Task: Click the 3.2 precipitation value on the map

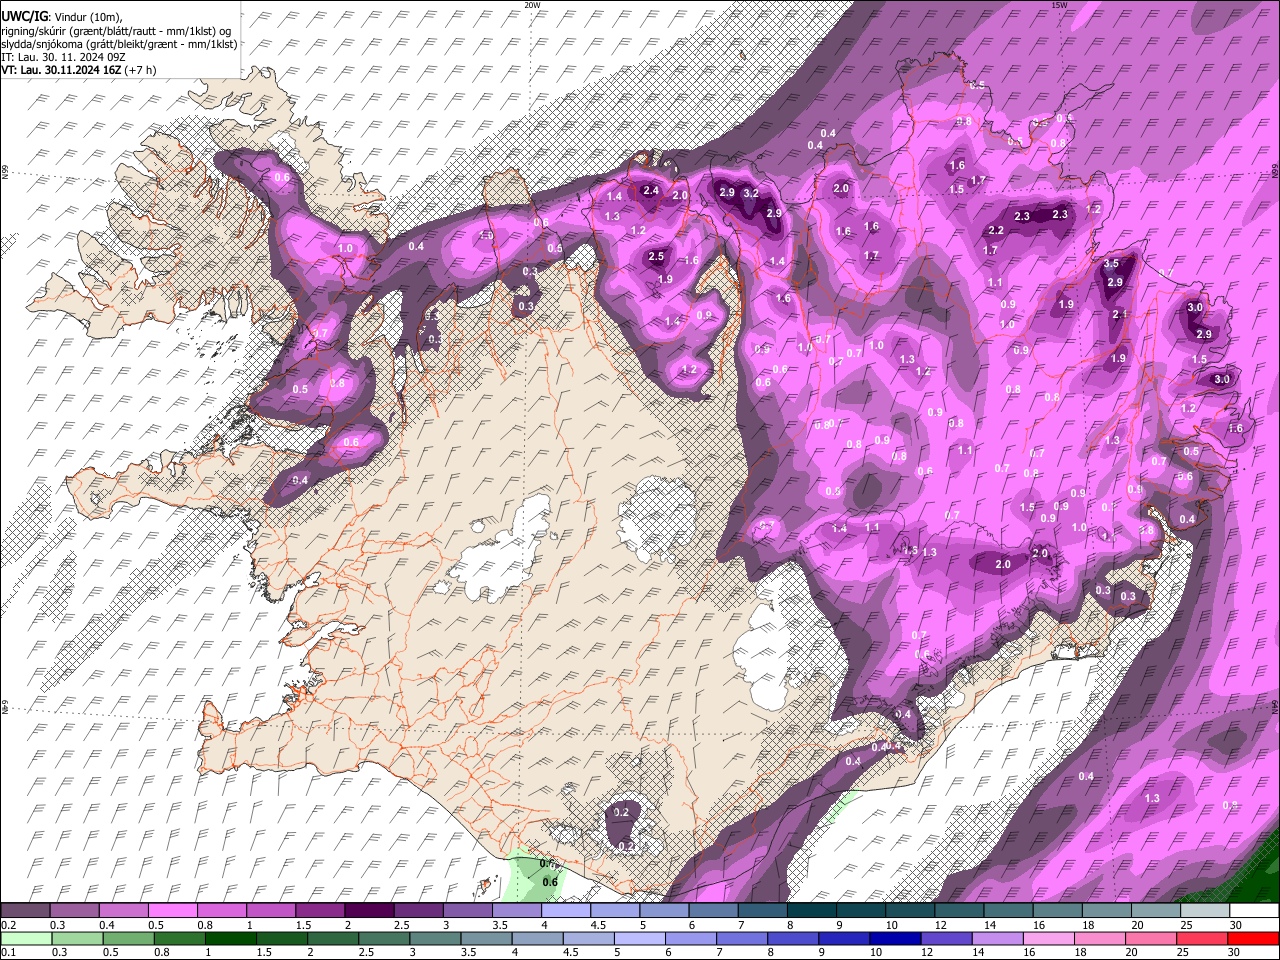Action: pyautogui.click(x=751, y=193)
